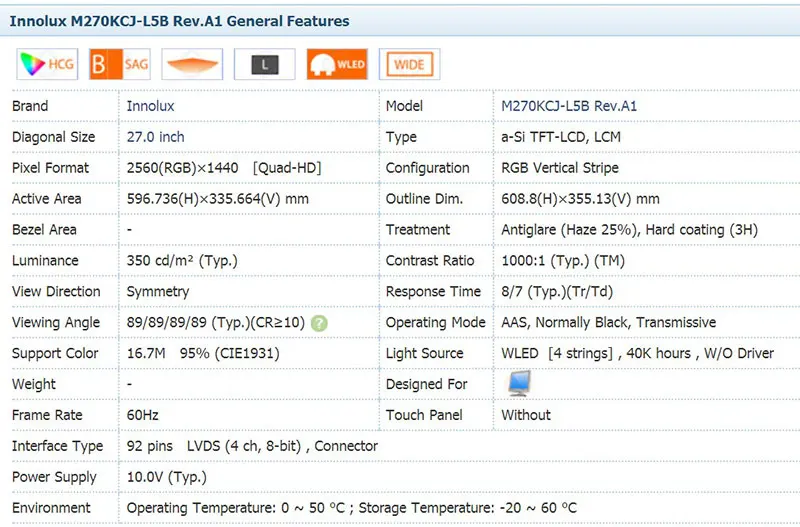Click the Interface Type row label

click(x=57, y=446)
